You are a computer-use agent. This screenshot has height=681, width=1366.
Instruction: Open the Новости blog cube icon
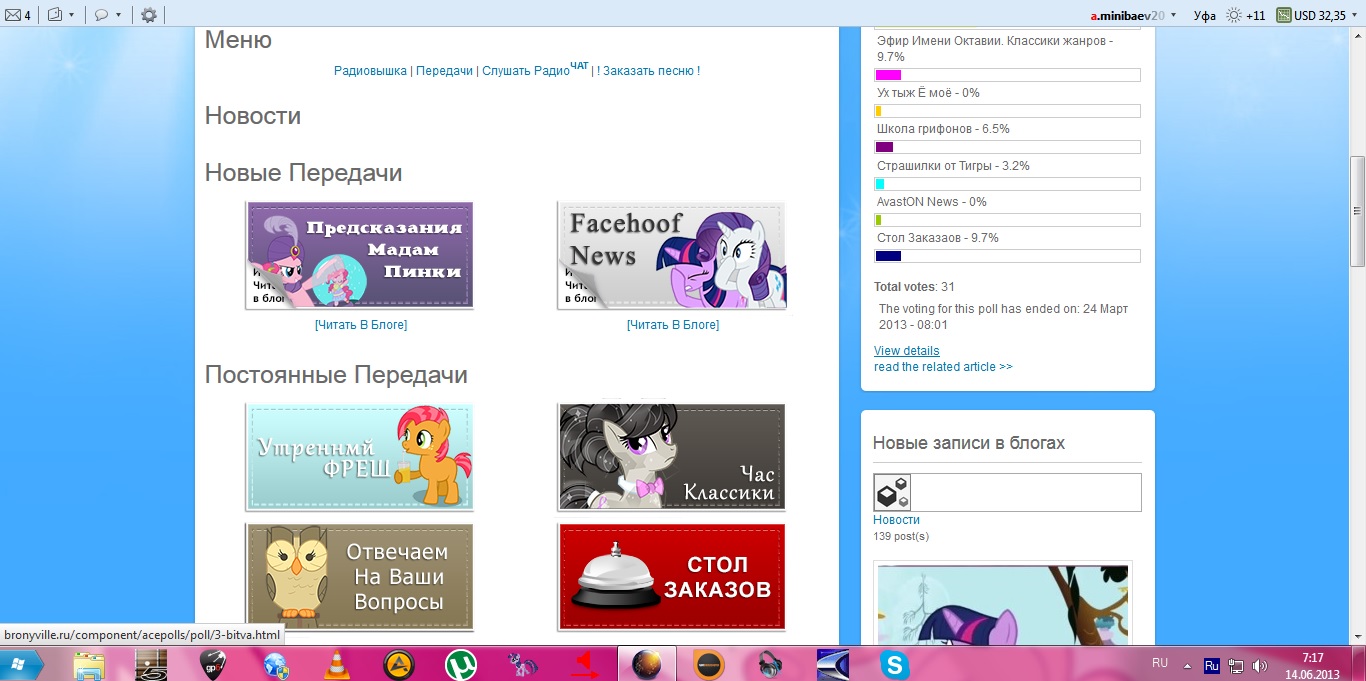click(x=892, y=492)
